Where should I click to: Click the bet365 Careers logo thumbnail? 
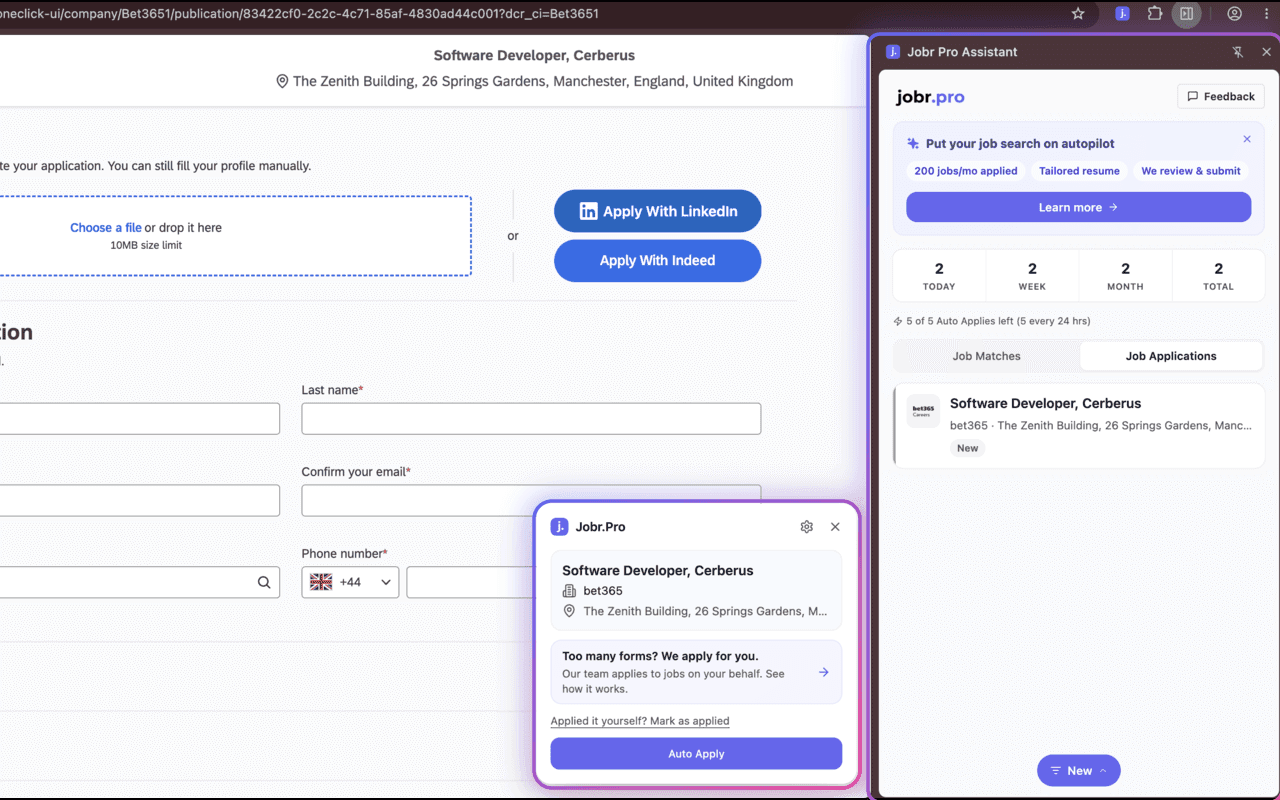[923, 411]
